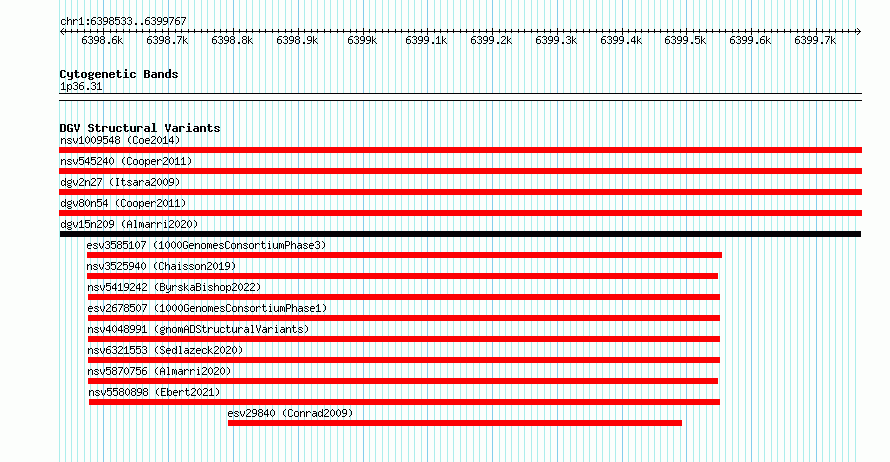This screenshot has width=890, height=462.
Task: Select the nsv1009548 (Coe2014) label
Action: pyautogui.click(x=120, y=140)
